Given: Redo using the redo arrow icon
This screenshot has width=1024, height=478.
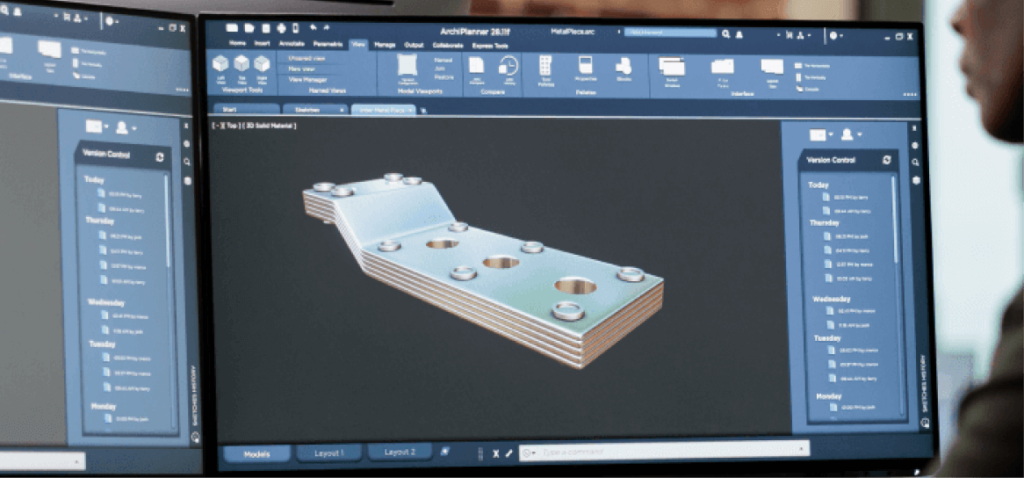Looking at the screenshot, I should pos(327,27).
